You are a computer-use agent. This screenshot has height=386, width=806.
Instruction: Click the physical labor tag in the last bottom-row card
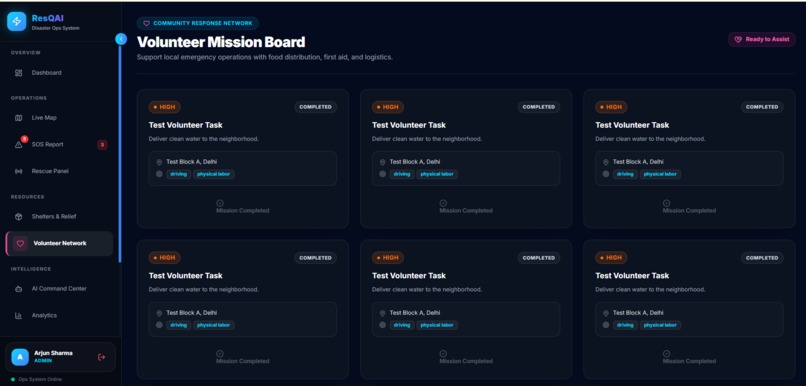(661, 325)
